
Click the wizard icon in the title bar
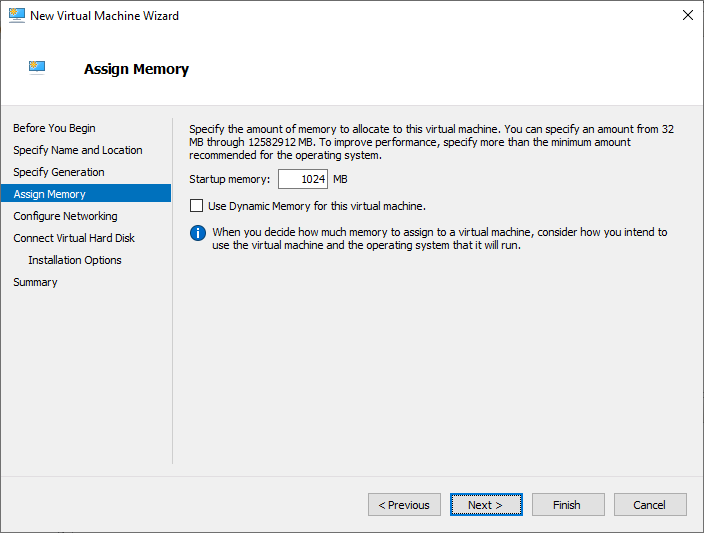click(15, 16)
